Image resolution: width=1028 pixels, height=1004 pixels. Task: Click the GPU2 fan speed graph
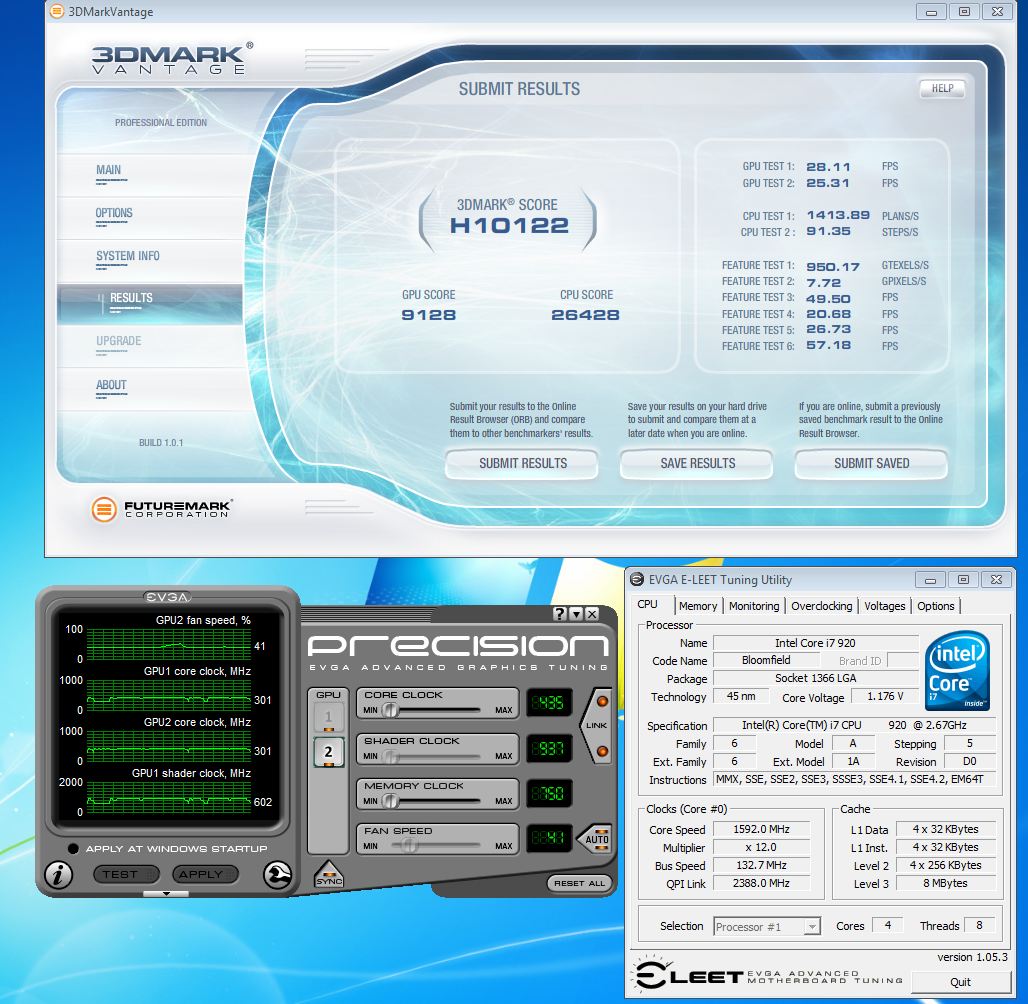pos(168,644)
